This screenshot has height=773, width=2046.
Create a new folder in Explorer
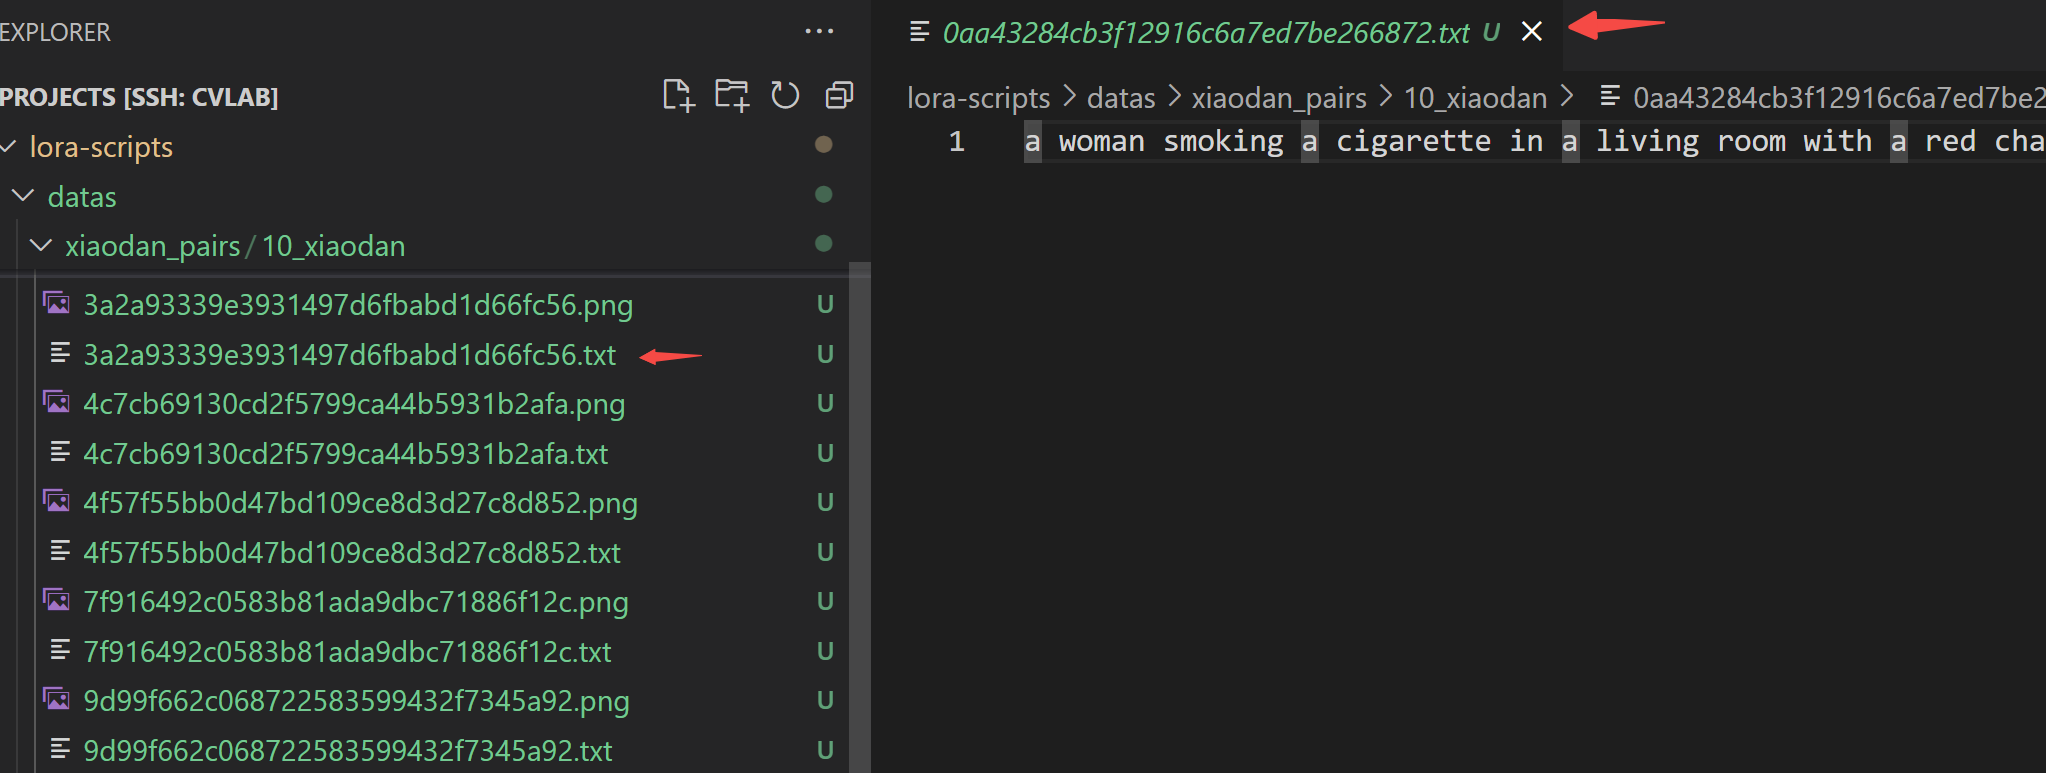(x=732, y=96)
